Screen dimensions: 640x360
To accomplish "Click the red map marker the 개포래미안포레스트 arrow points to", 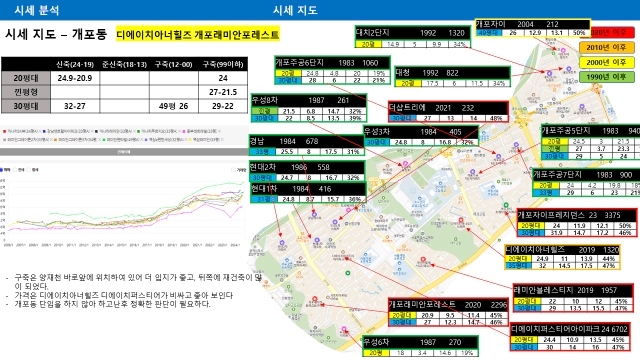I will tap(315, 299).
